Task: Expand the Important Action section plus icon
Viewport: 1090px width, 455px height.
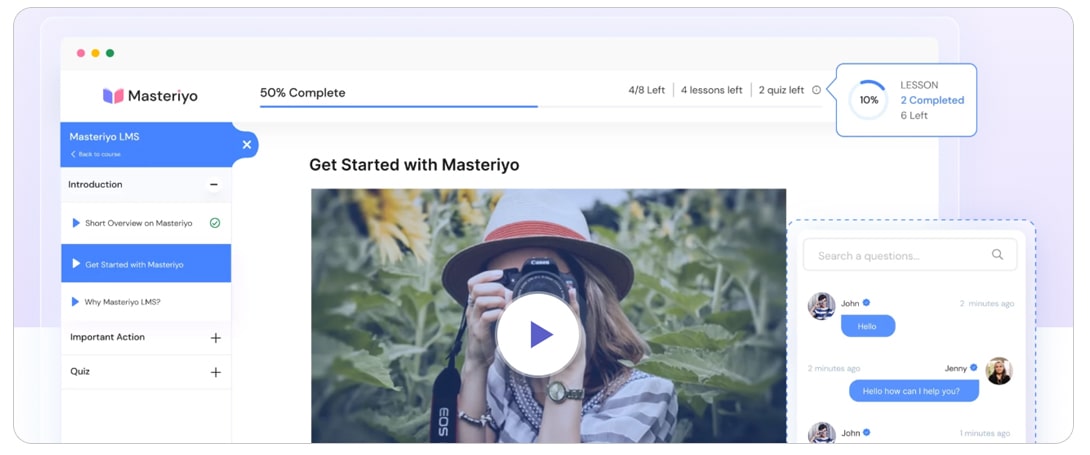Action: pyautogui.click(x=215, y=338)
